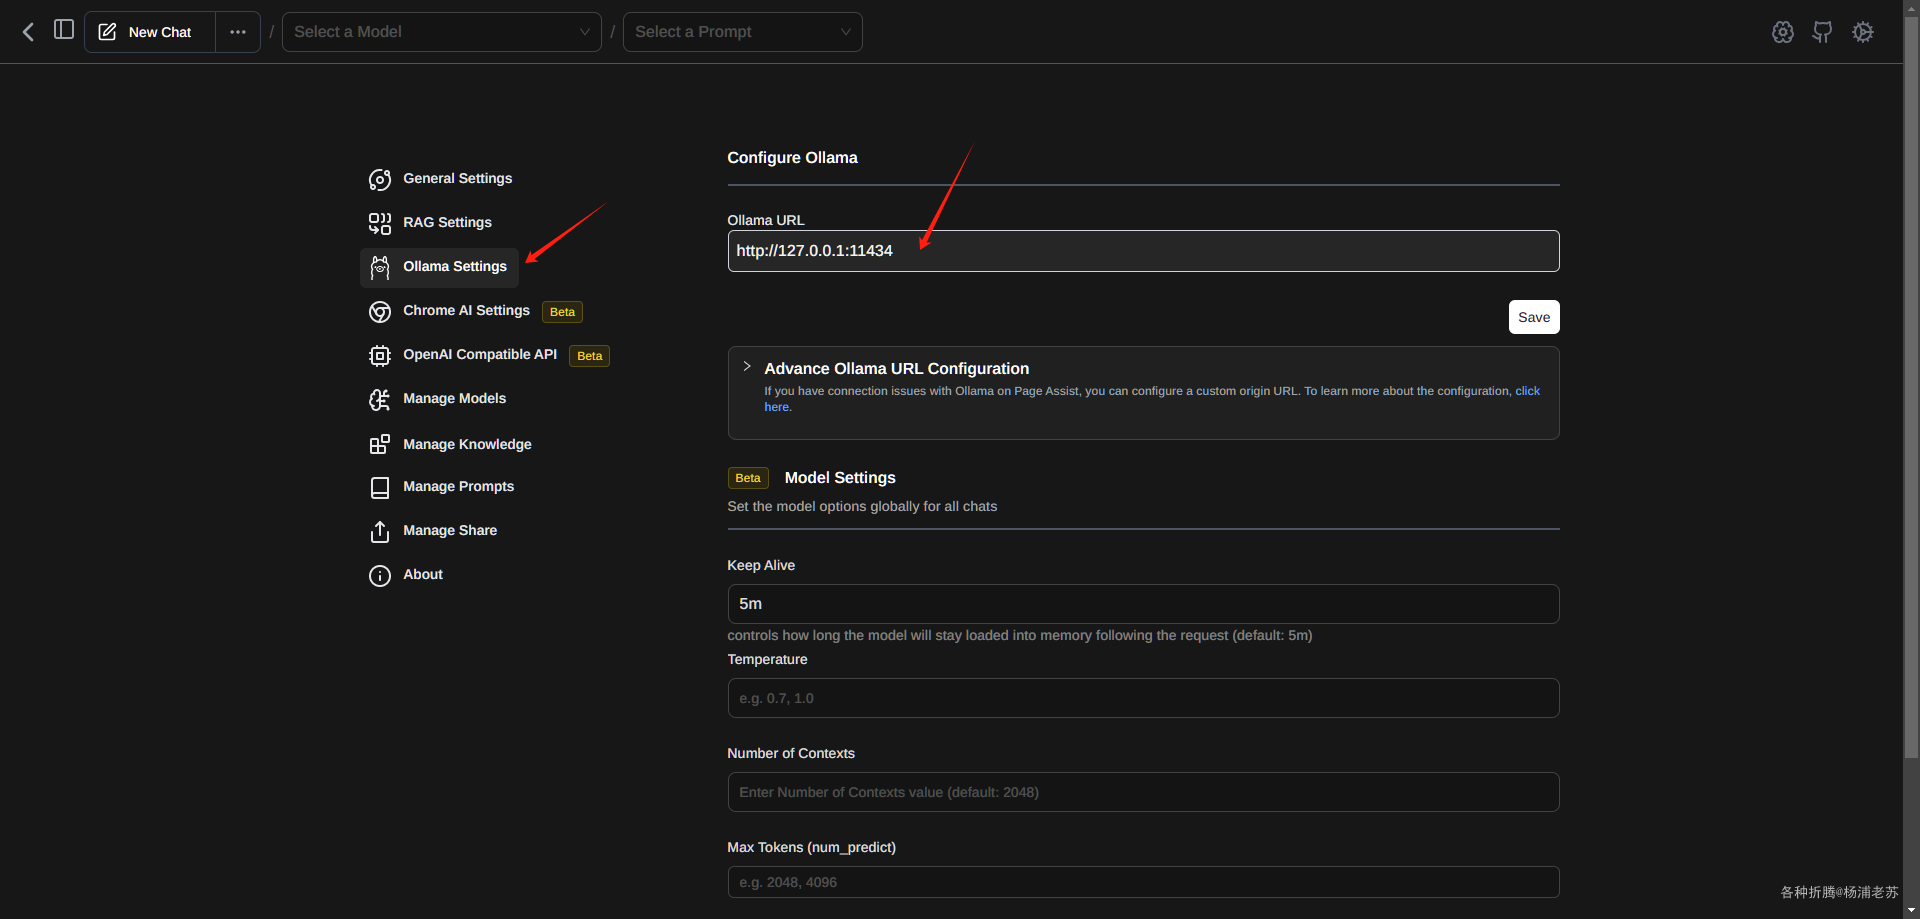The width and height of the screenshot is (1920, 919).
Task: Click the Save button
Action: [x=1533, y=318]
